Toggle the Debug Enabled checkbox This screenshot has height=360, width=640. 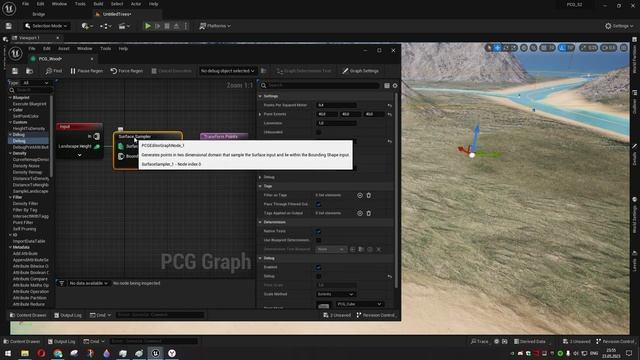(x=318, y=267)
